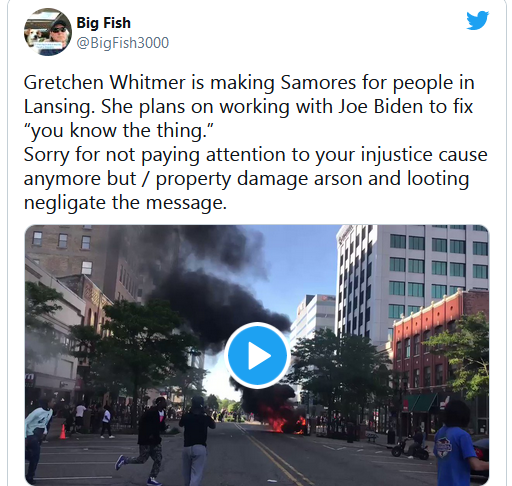Viewport: 512px width, 486px height.
Task: Open Big Fish's profile picture
Action: [x=48, y=32]
